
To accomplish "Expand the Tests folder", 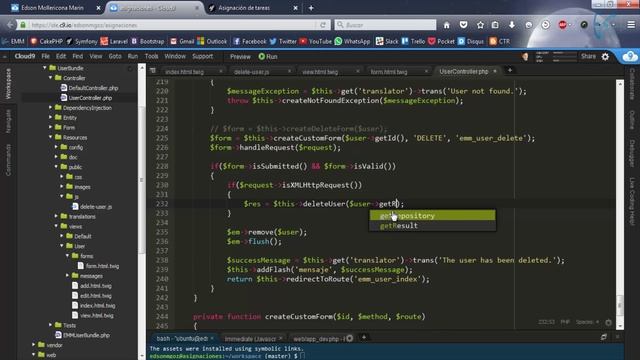I will pyautogui.click(x=51, y=325).
